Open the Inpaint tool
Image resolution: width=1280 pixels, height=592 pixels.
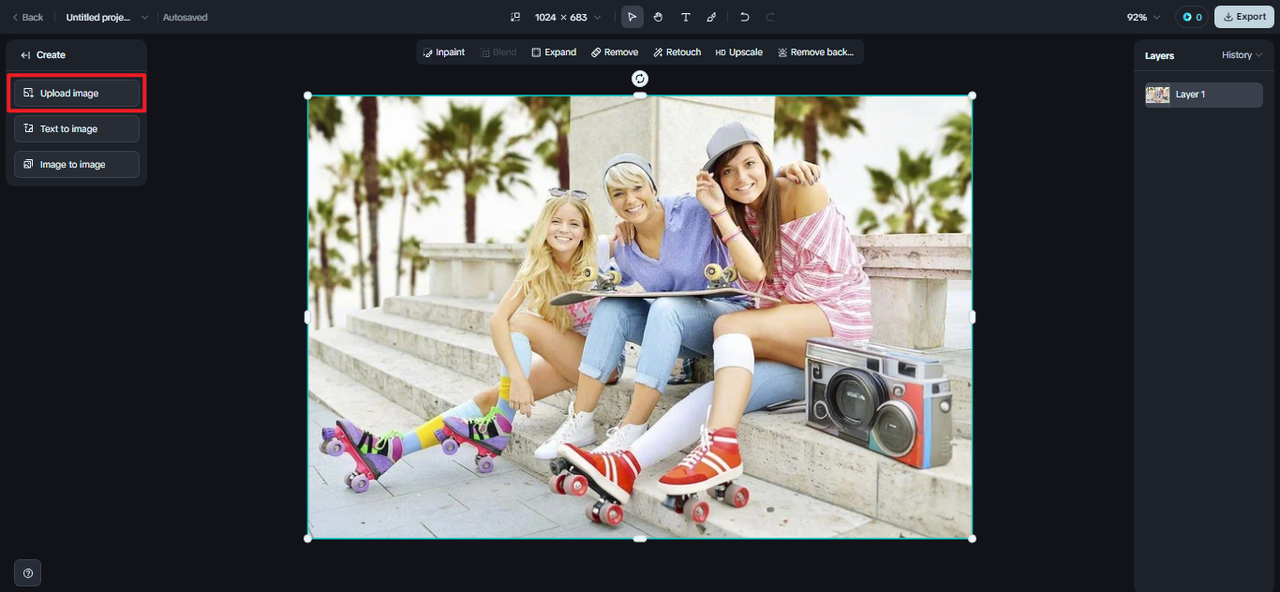click(444, 52)
